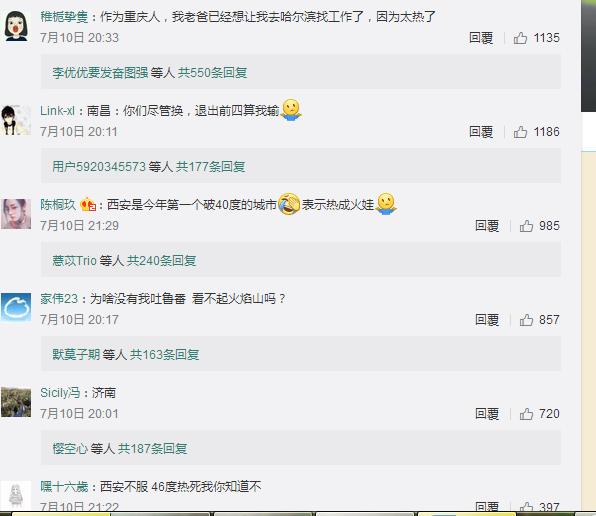Open 家伟23's cloud avatar
This screenshot has height=516, width=596.
[x=16, y=307]
